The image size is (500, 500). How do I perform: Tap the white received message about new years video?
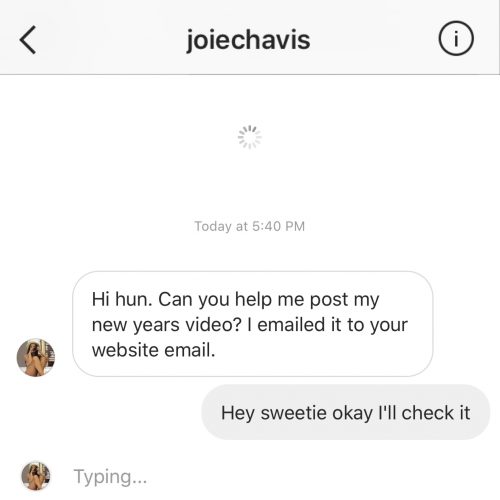(253, 324)
